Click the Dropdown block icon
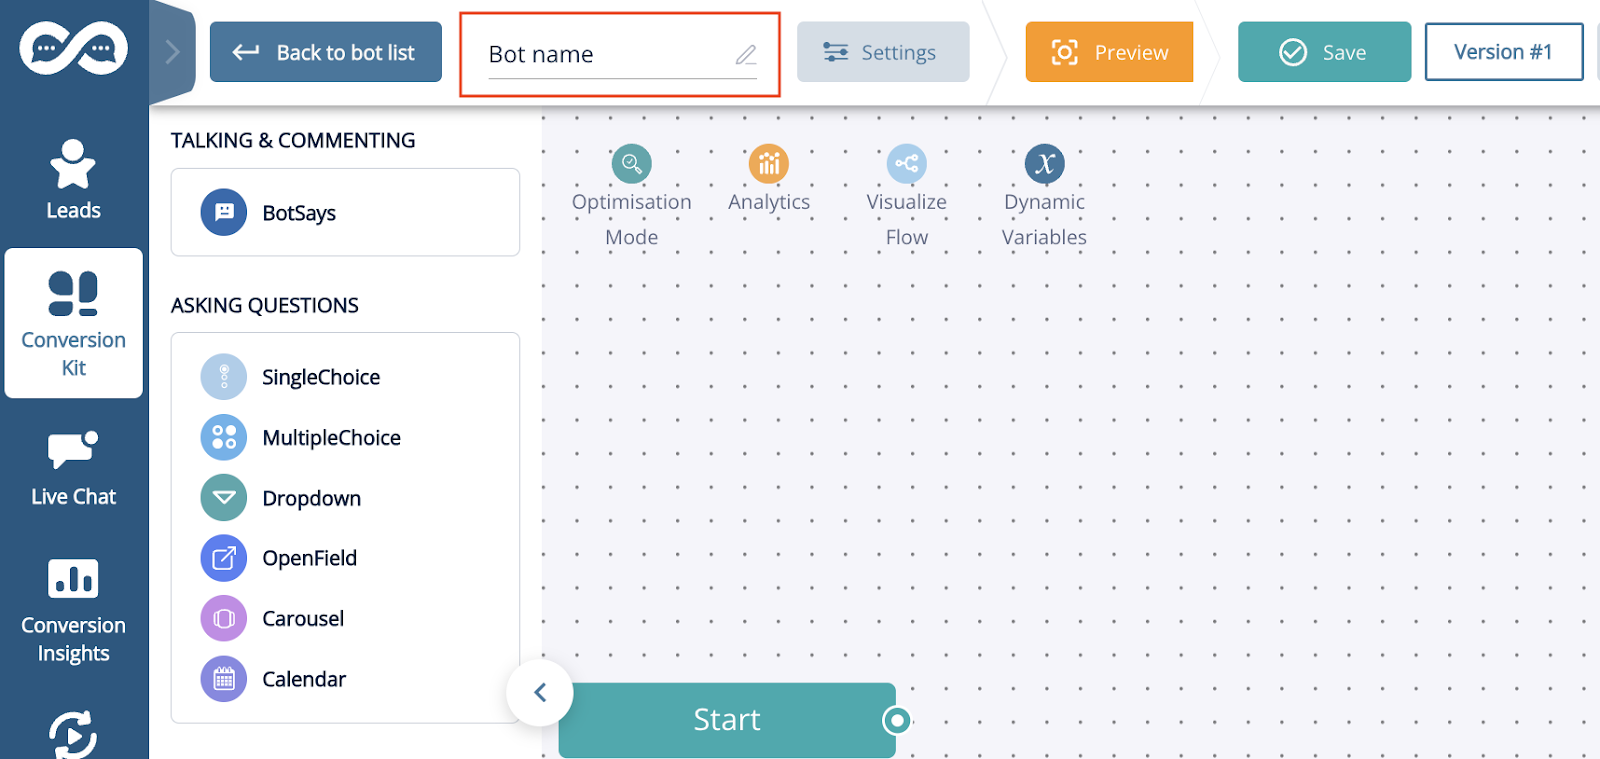Image resolution: width=1600 pixels, height=759 pixels. (224, 498)
